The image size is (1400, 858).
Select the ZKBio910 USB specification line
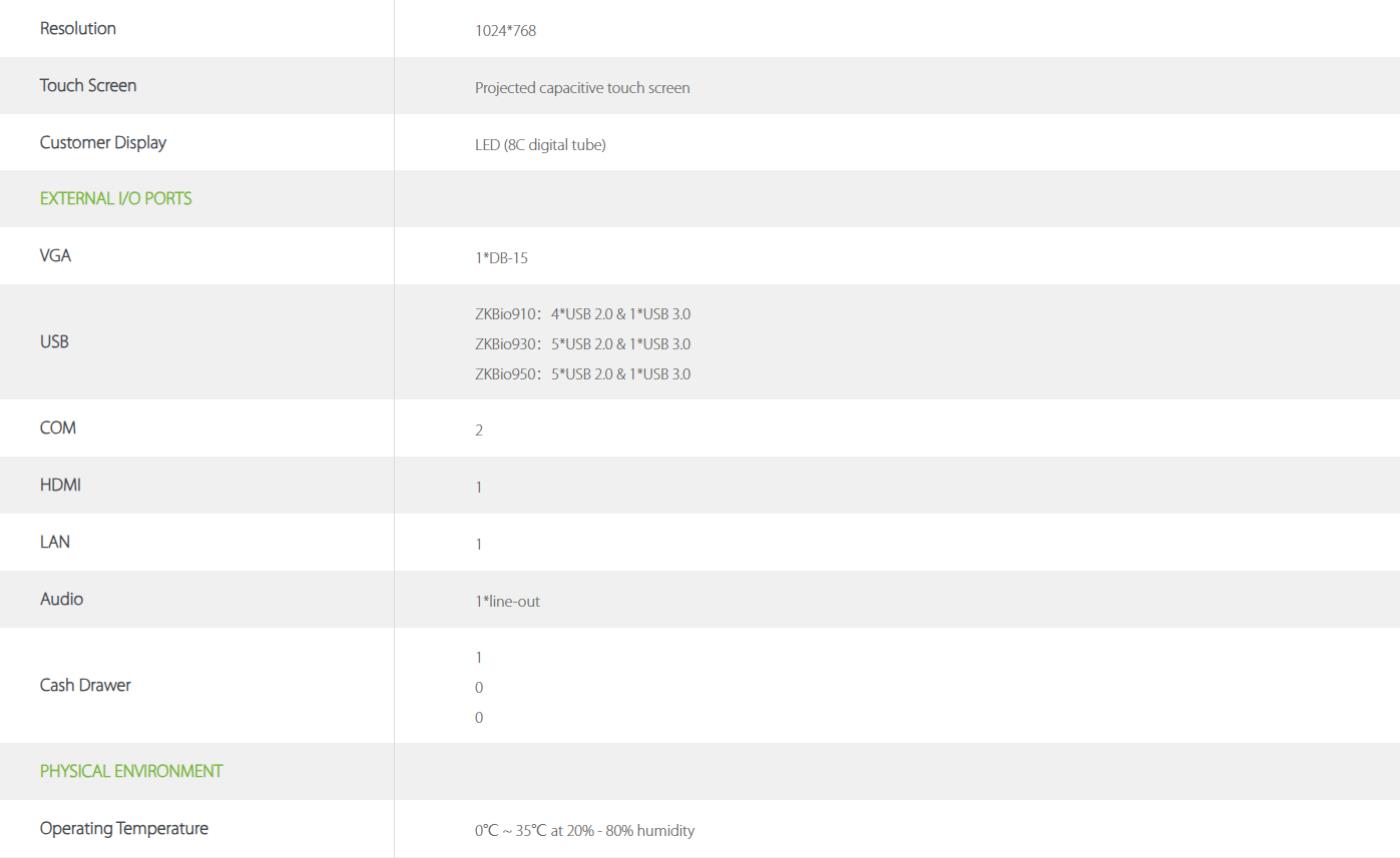click(x=582, y=314)
